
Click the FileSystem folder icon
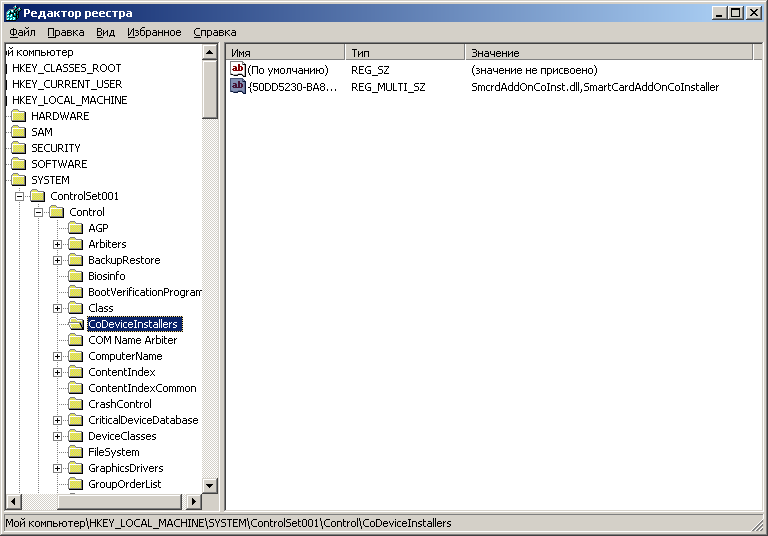[x=76, y=452]
